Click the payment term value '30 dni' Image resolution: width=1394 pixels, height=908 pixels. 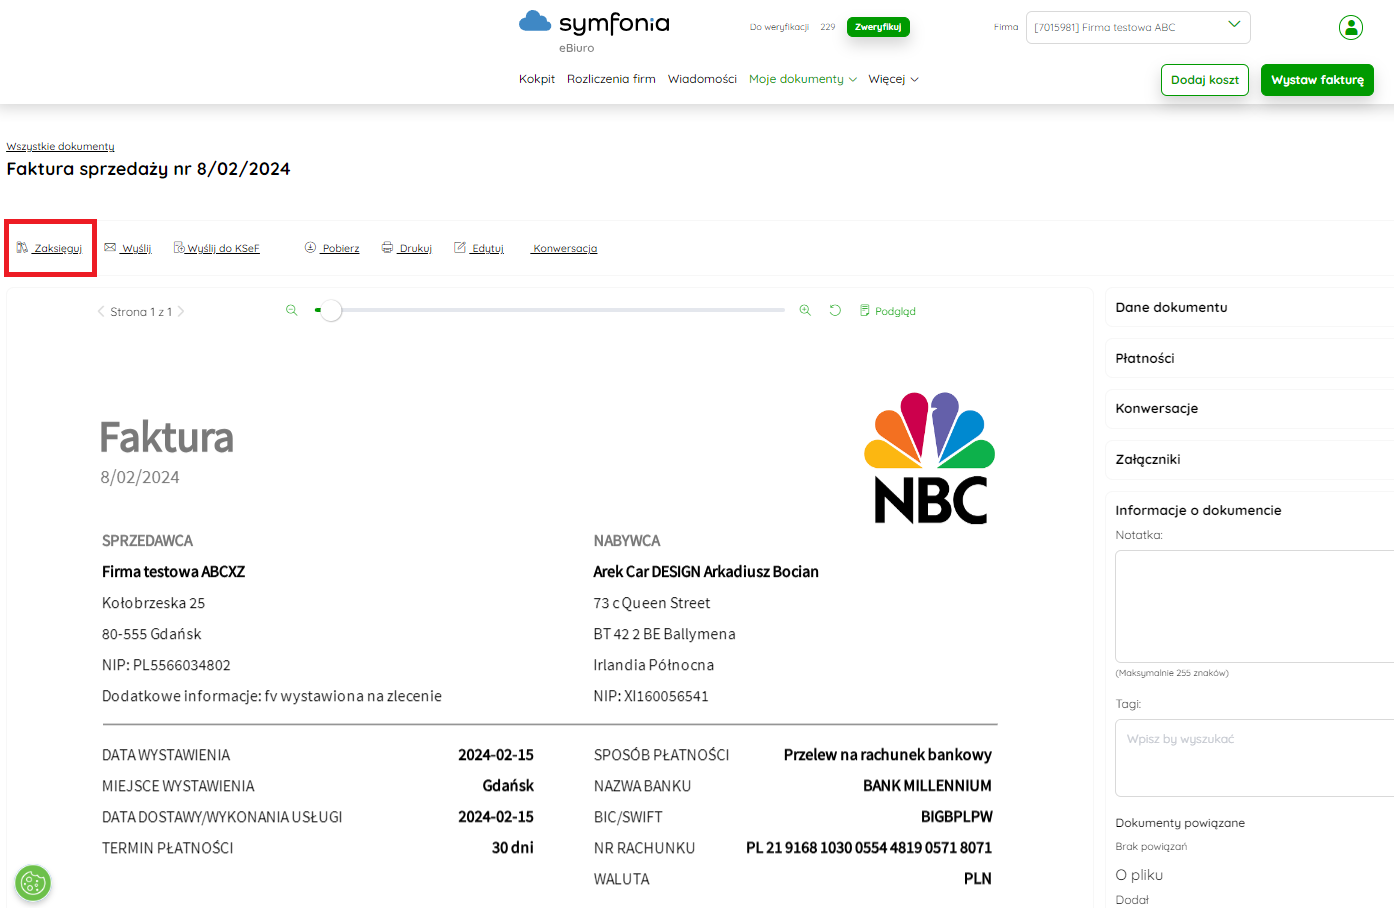click(x=513, y=848)
